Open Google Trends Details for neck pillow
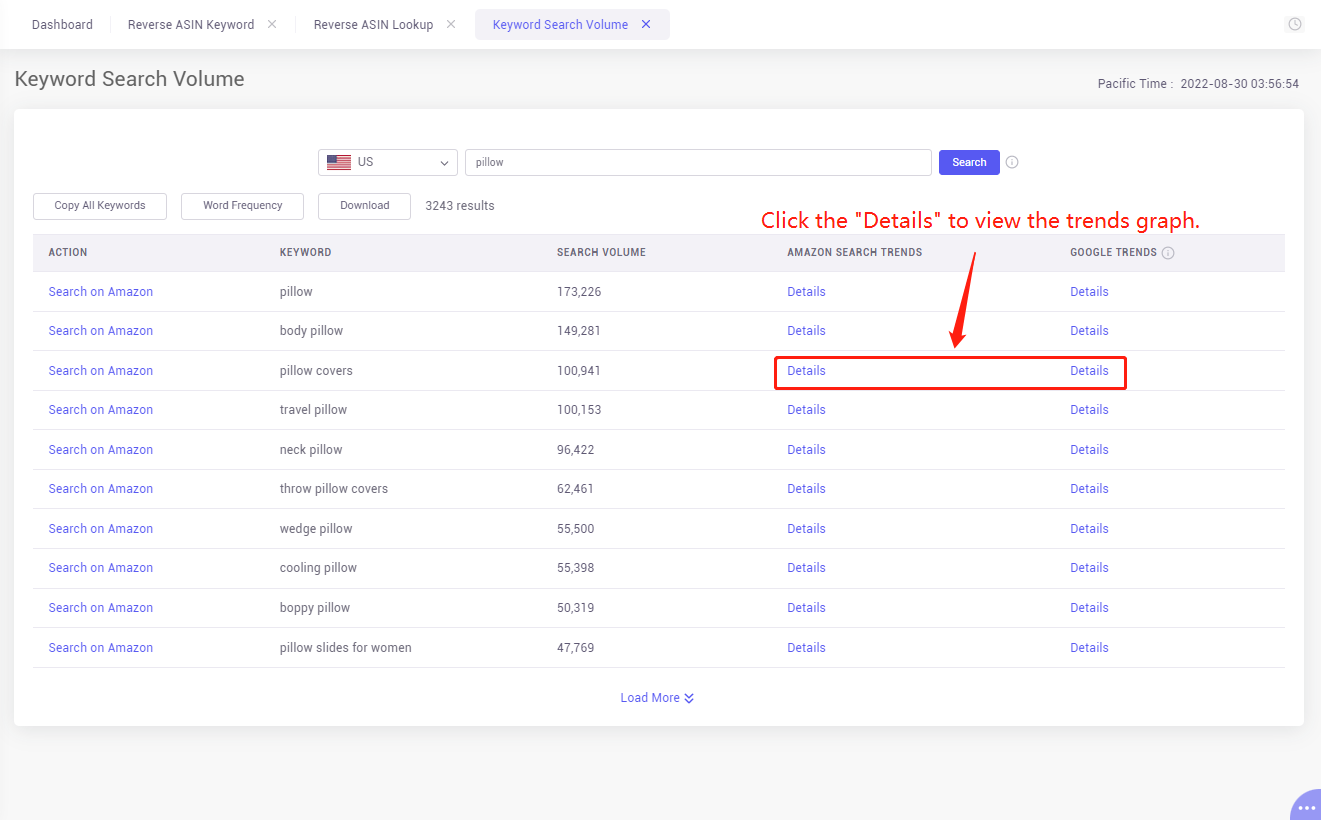Image resolution: width=1321 pixels, height=820 pixels. tap(1089, 450)
